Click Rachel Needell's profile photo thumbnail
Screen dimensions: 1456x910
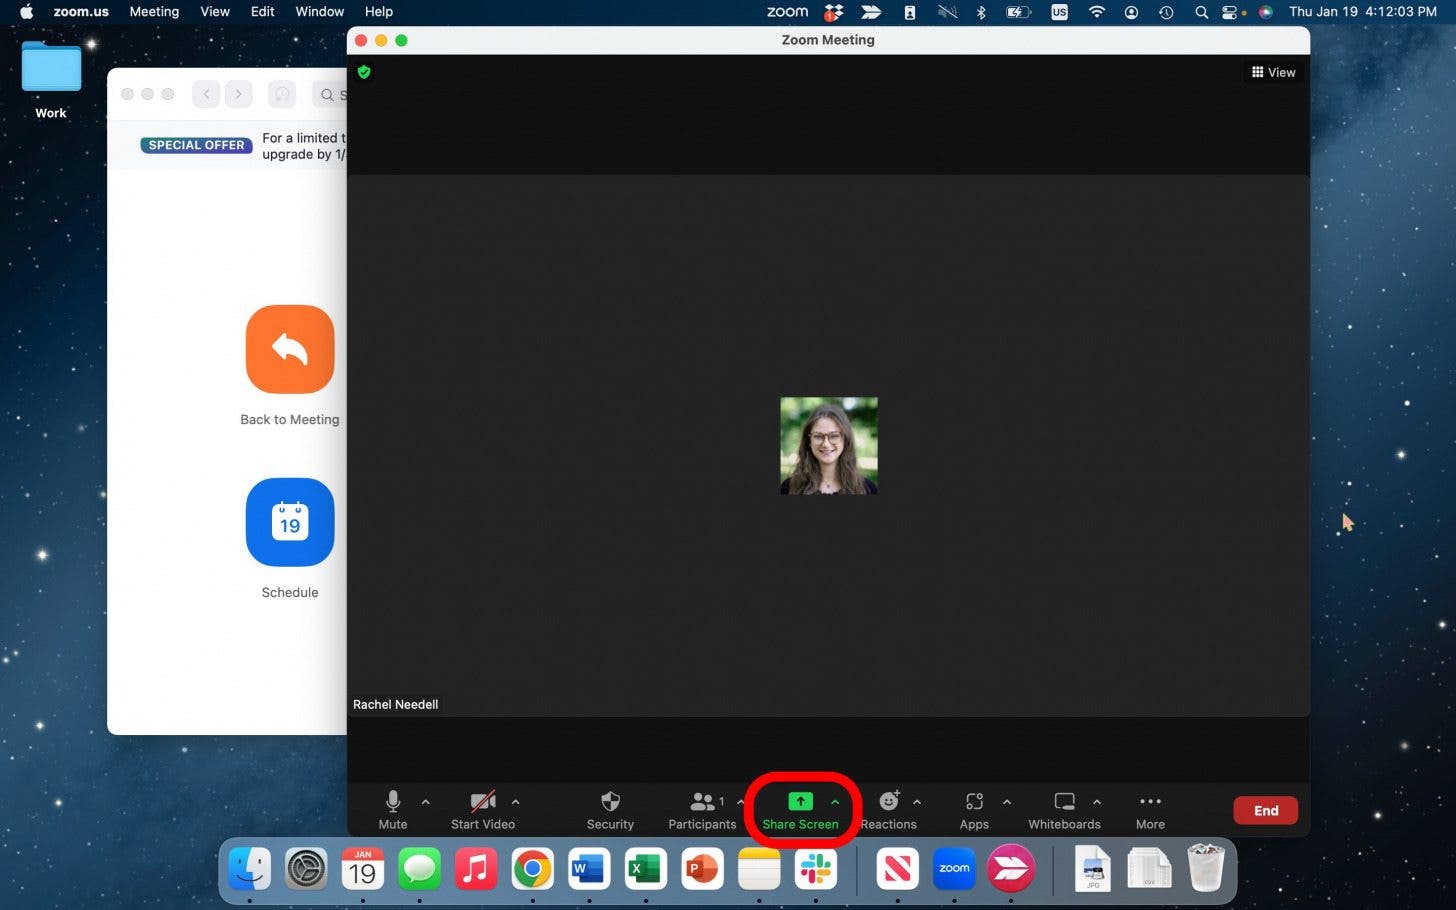(829, 446)
